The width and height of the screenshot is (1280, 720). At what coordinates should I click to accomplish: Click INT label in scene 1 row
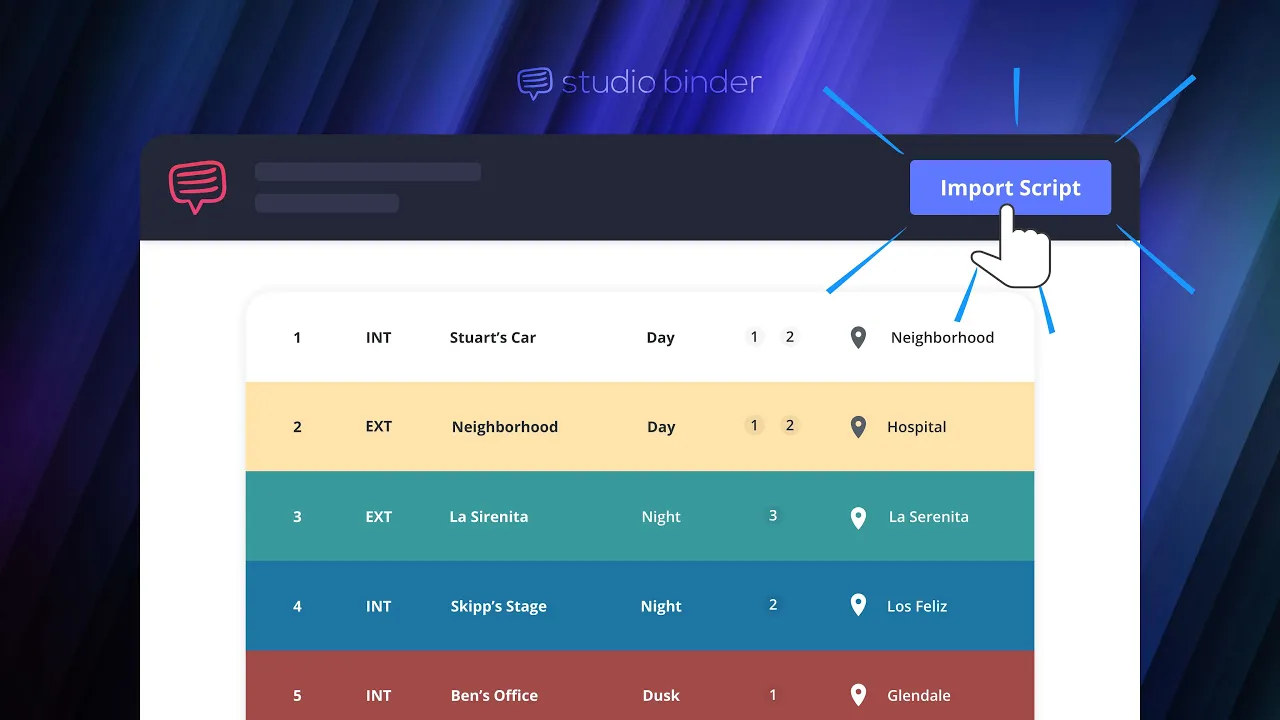[378, 337]
